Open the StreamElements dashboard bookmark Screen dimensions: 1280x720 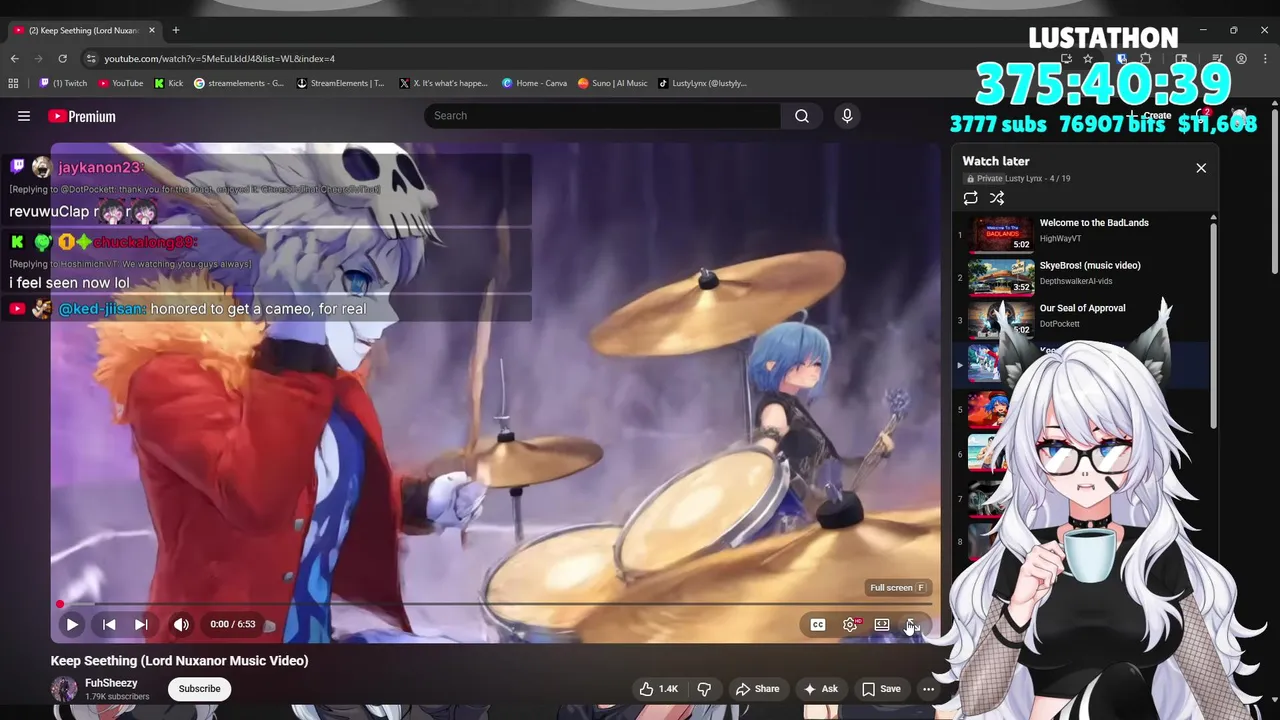pos(341,83)
